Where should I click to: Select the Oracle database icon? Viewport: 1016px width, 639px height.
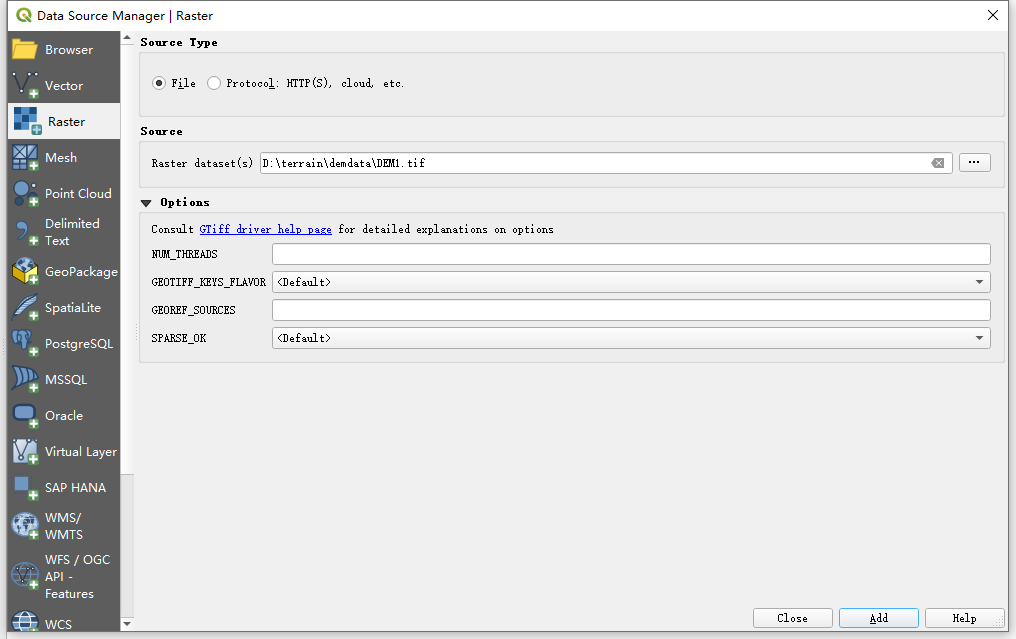[x=25, y=415]
